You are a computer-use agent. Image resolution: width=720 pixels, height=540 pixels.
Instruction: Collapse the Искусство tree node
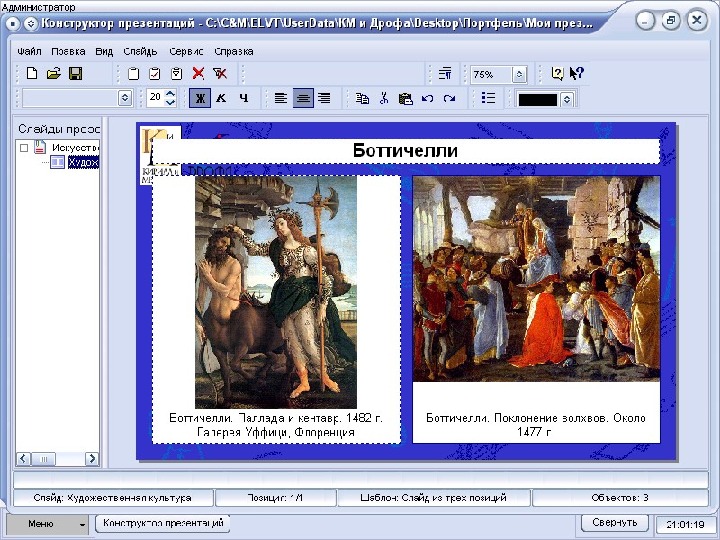point(24,148)
